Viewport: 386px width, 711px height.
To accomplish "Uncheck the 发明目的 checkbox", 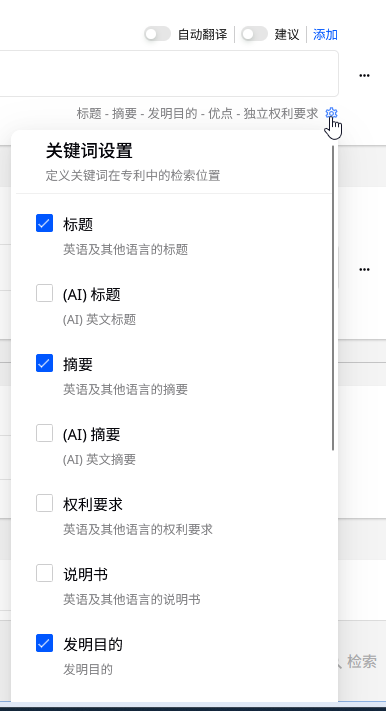I will [44, 643].
